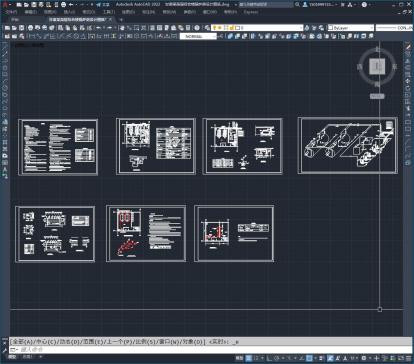Toggle polar tracking in status bar
The height and width of the screenshot is (364, 414).
[x=277, y=358]
